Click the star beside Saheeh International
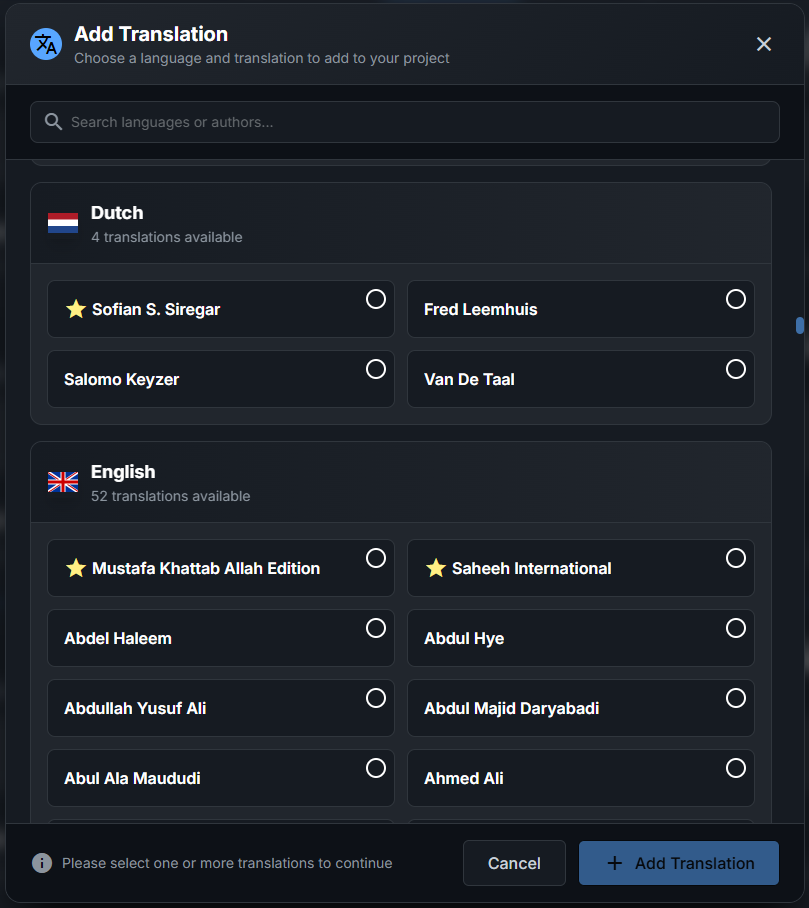 (436, 568)
